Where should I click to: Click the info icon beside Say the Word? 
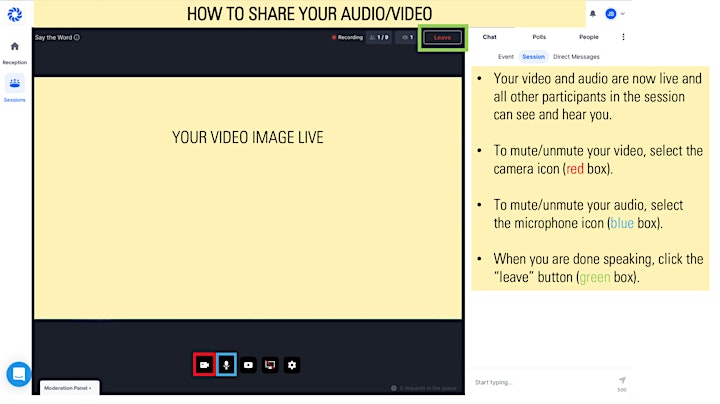pyautogui.click(x=77, y=38)
